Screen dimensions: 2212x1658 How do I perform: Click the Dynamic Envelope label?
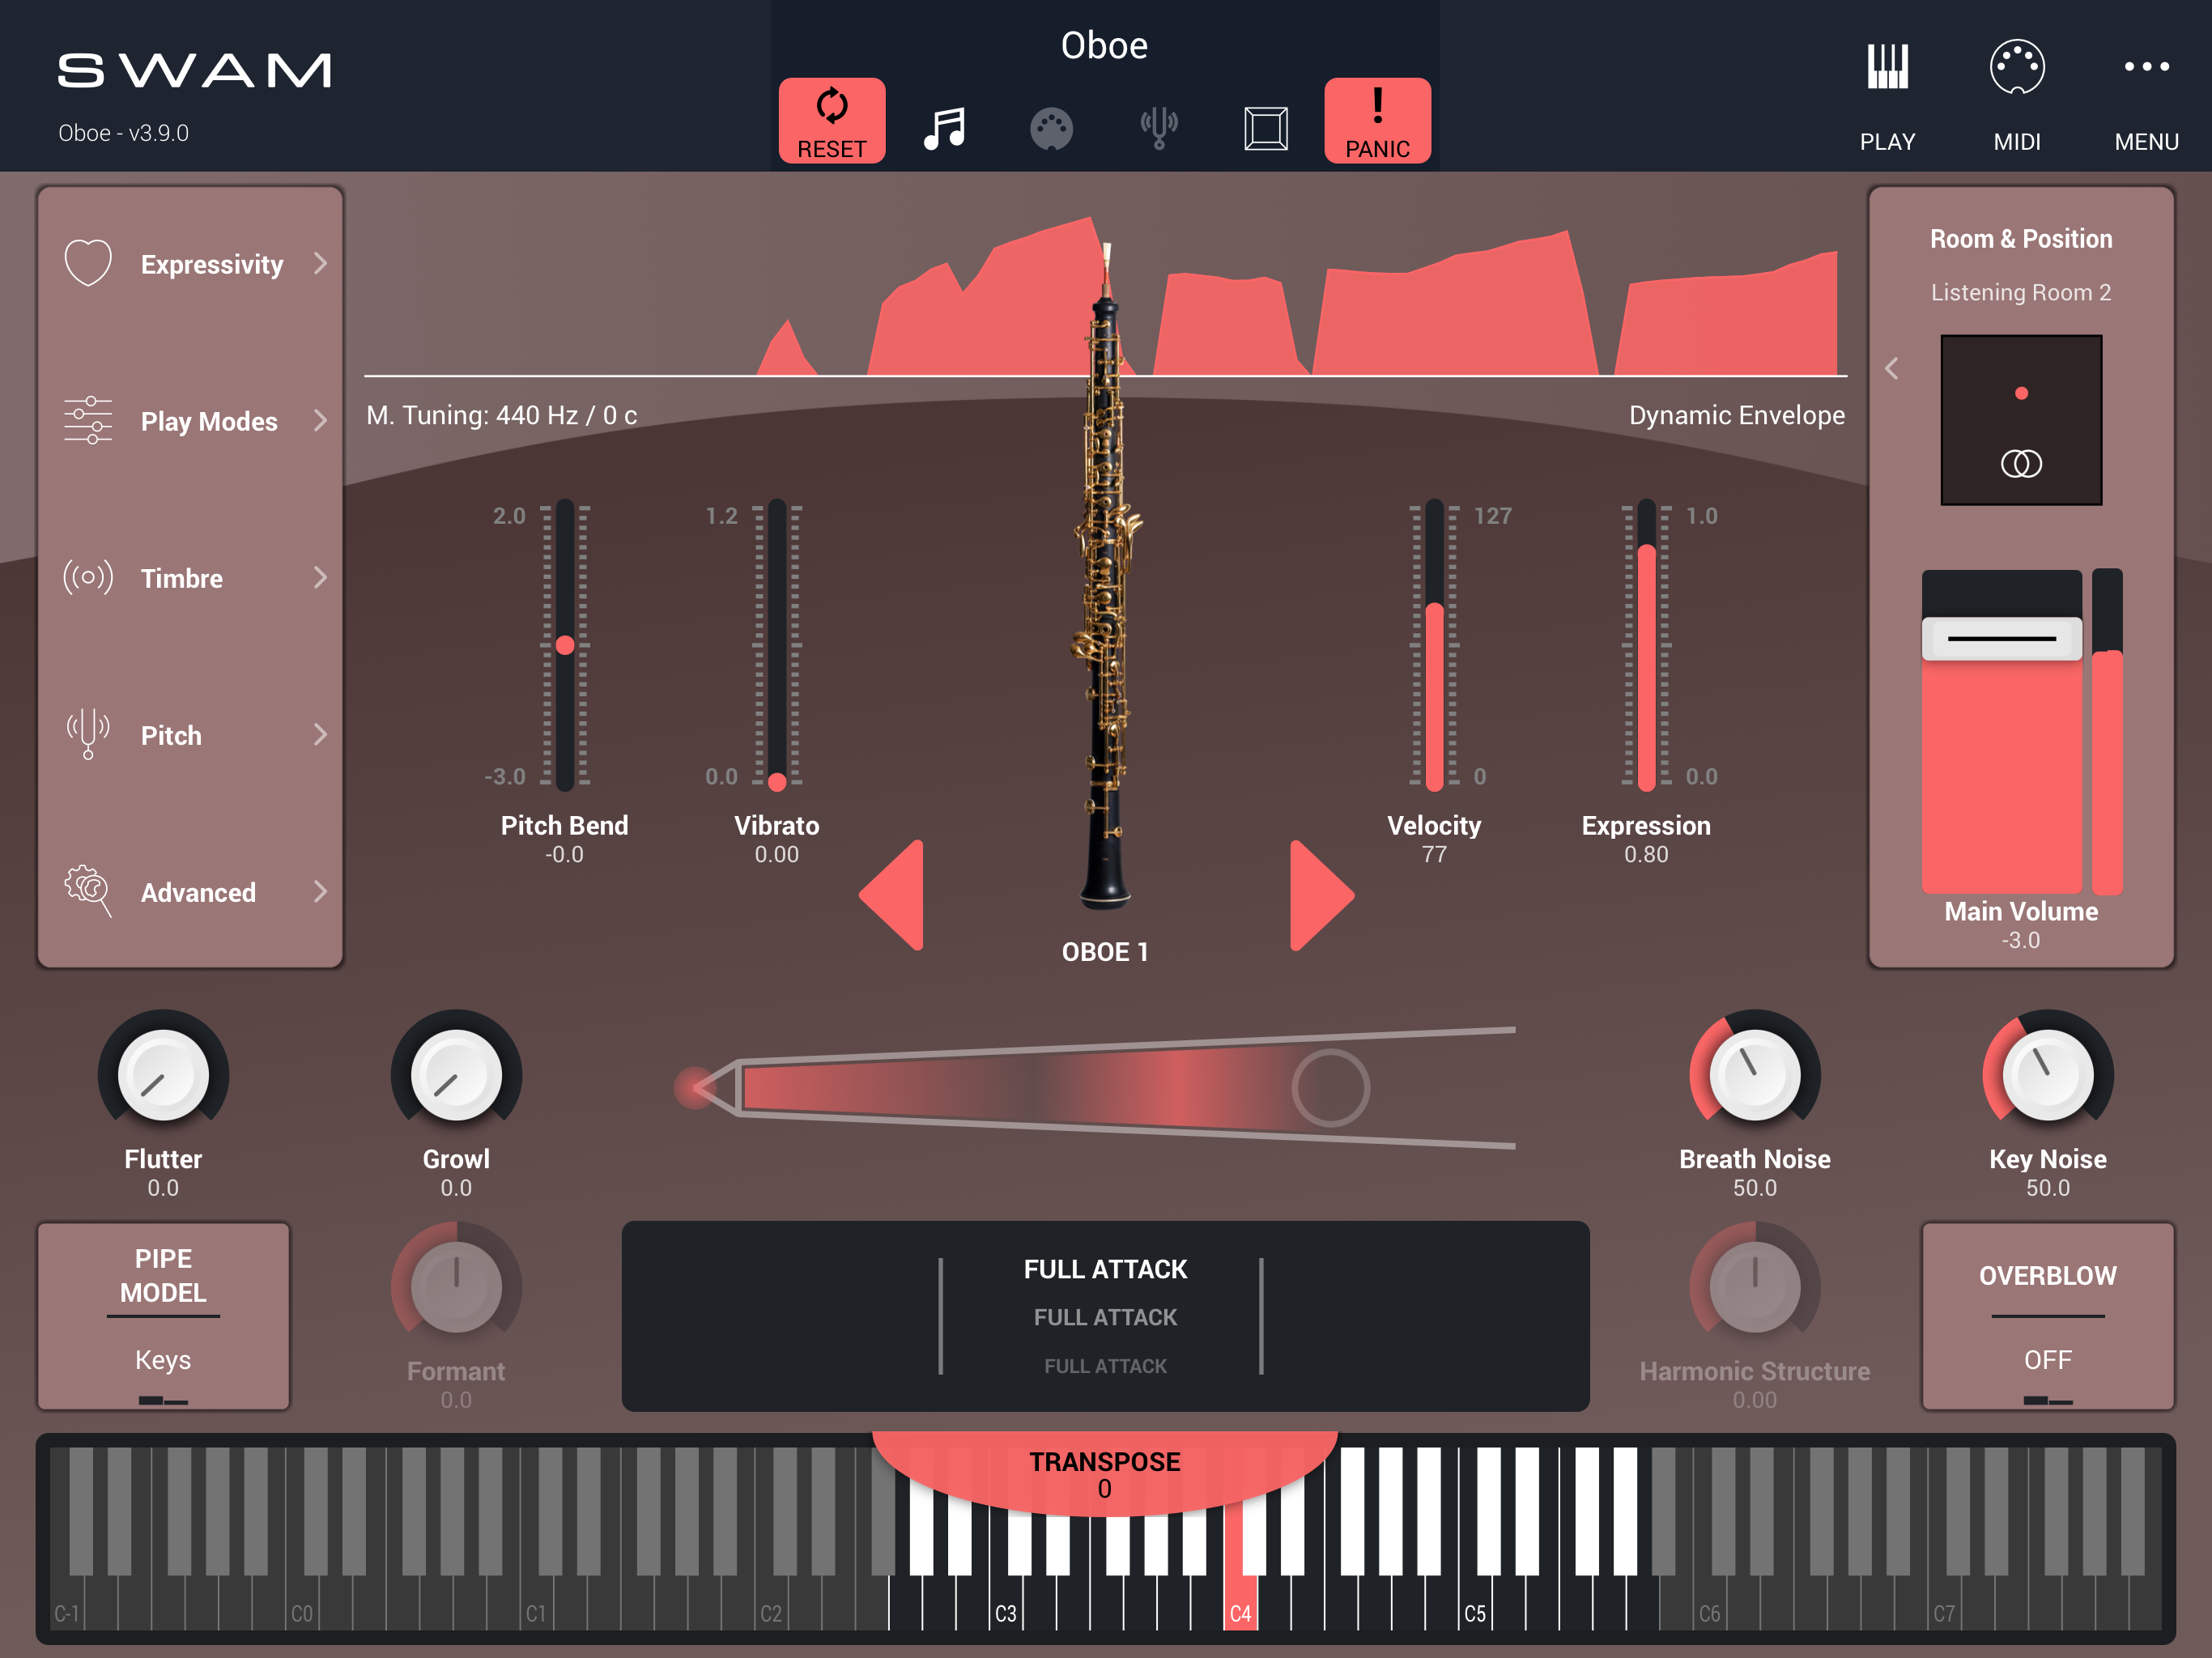pos(1737,415)
